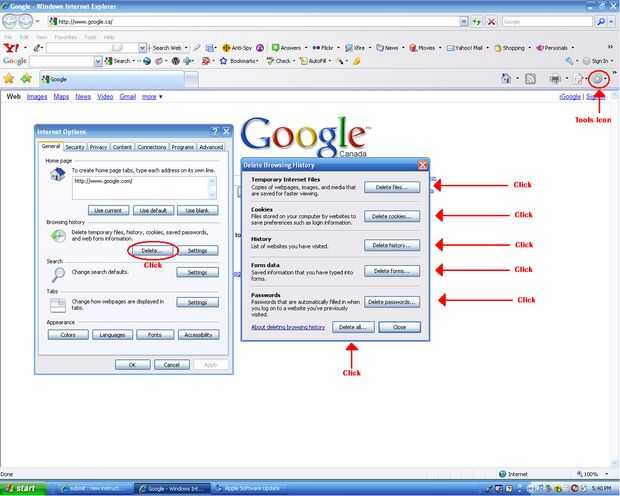Image resolution: width=620 pixels, height=496 pixels.
Task: Click the Page icon in command bar
Action: pyautogui.click(x=578, y=79)
